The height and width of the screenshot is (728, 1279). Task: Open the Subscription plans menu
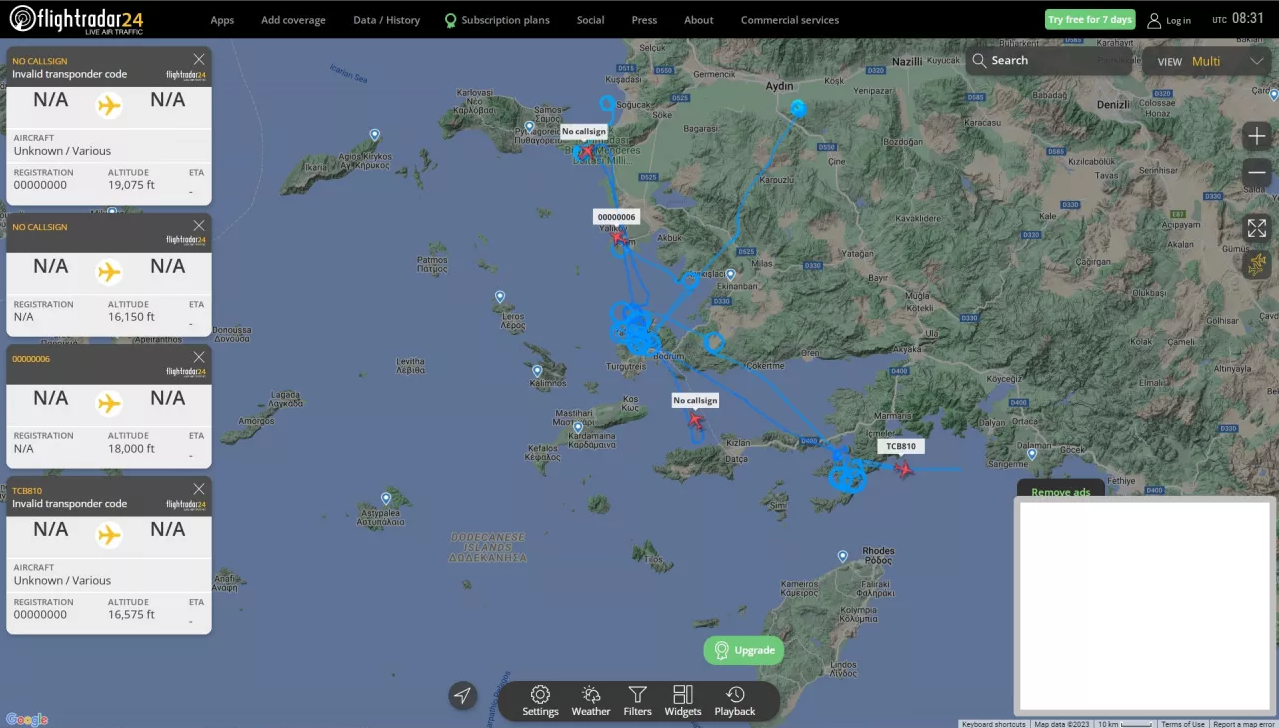(497, 20)
